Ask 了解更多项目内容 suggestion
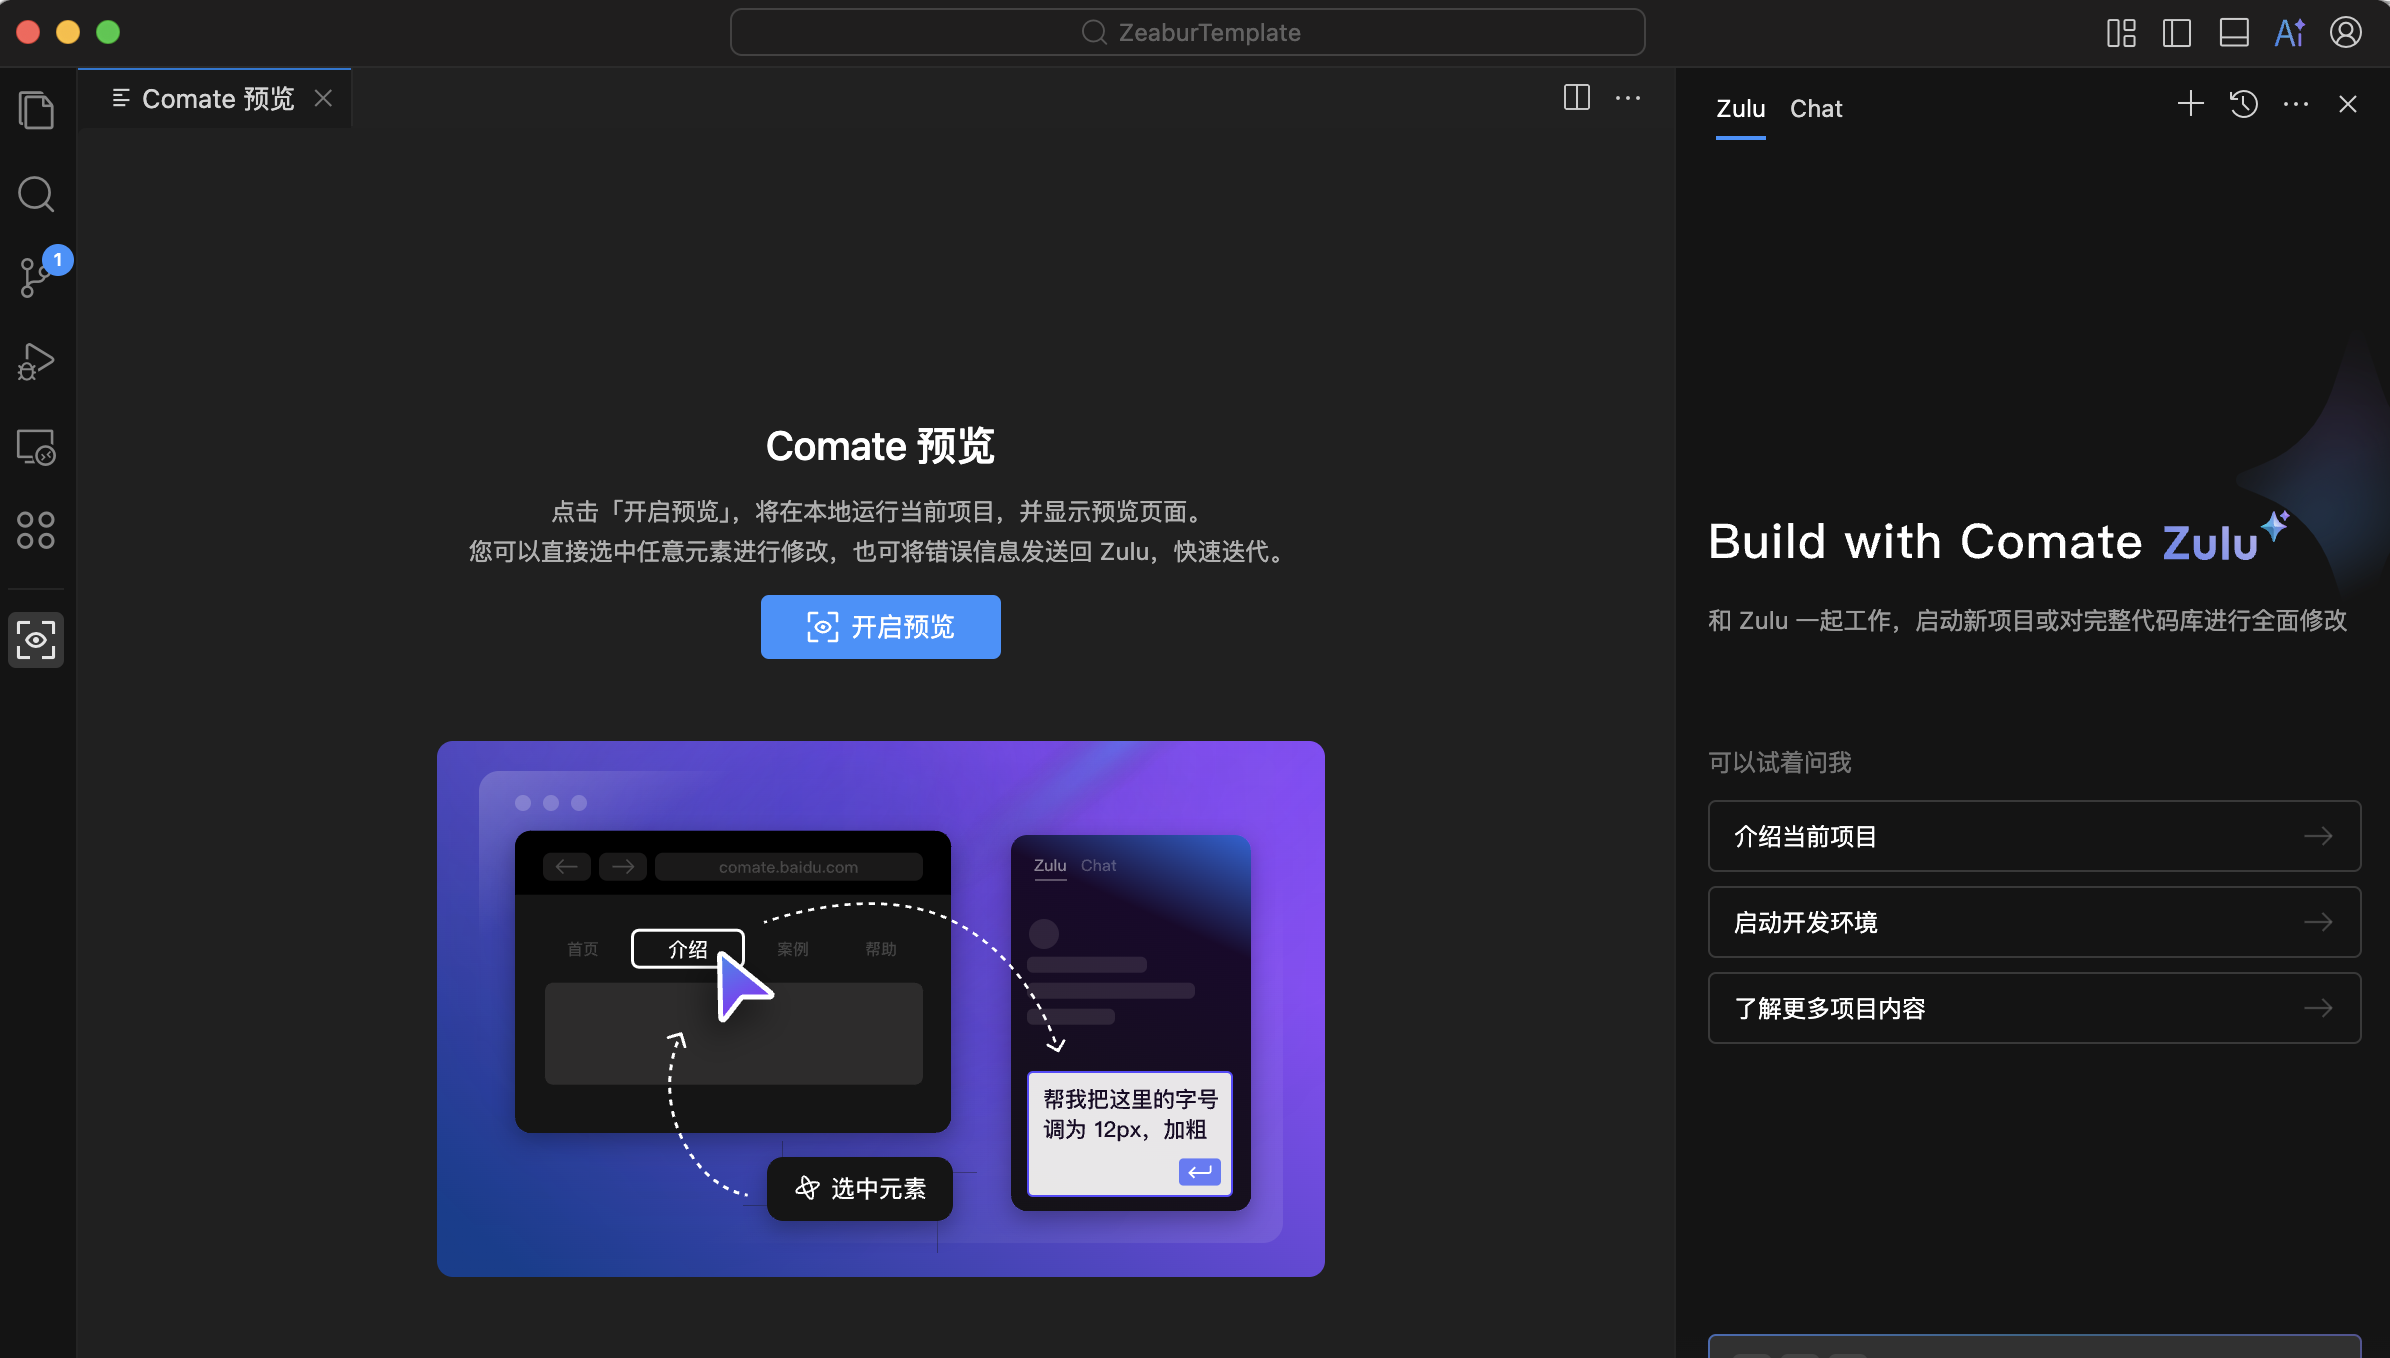This screenshot has width=2390, height=1358. pyautogui.click(x=2034, y=1008)
